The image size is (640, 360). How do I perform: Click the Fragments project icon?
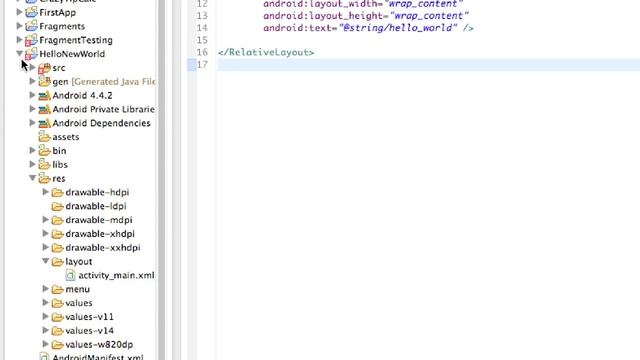[31, 26]
